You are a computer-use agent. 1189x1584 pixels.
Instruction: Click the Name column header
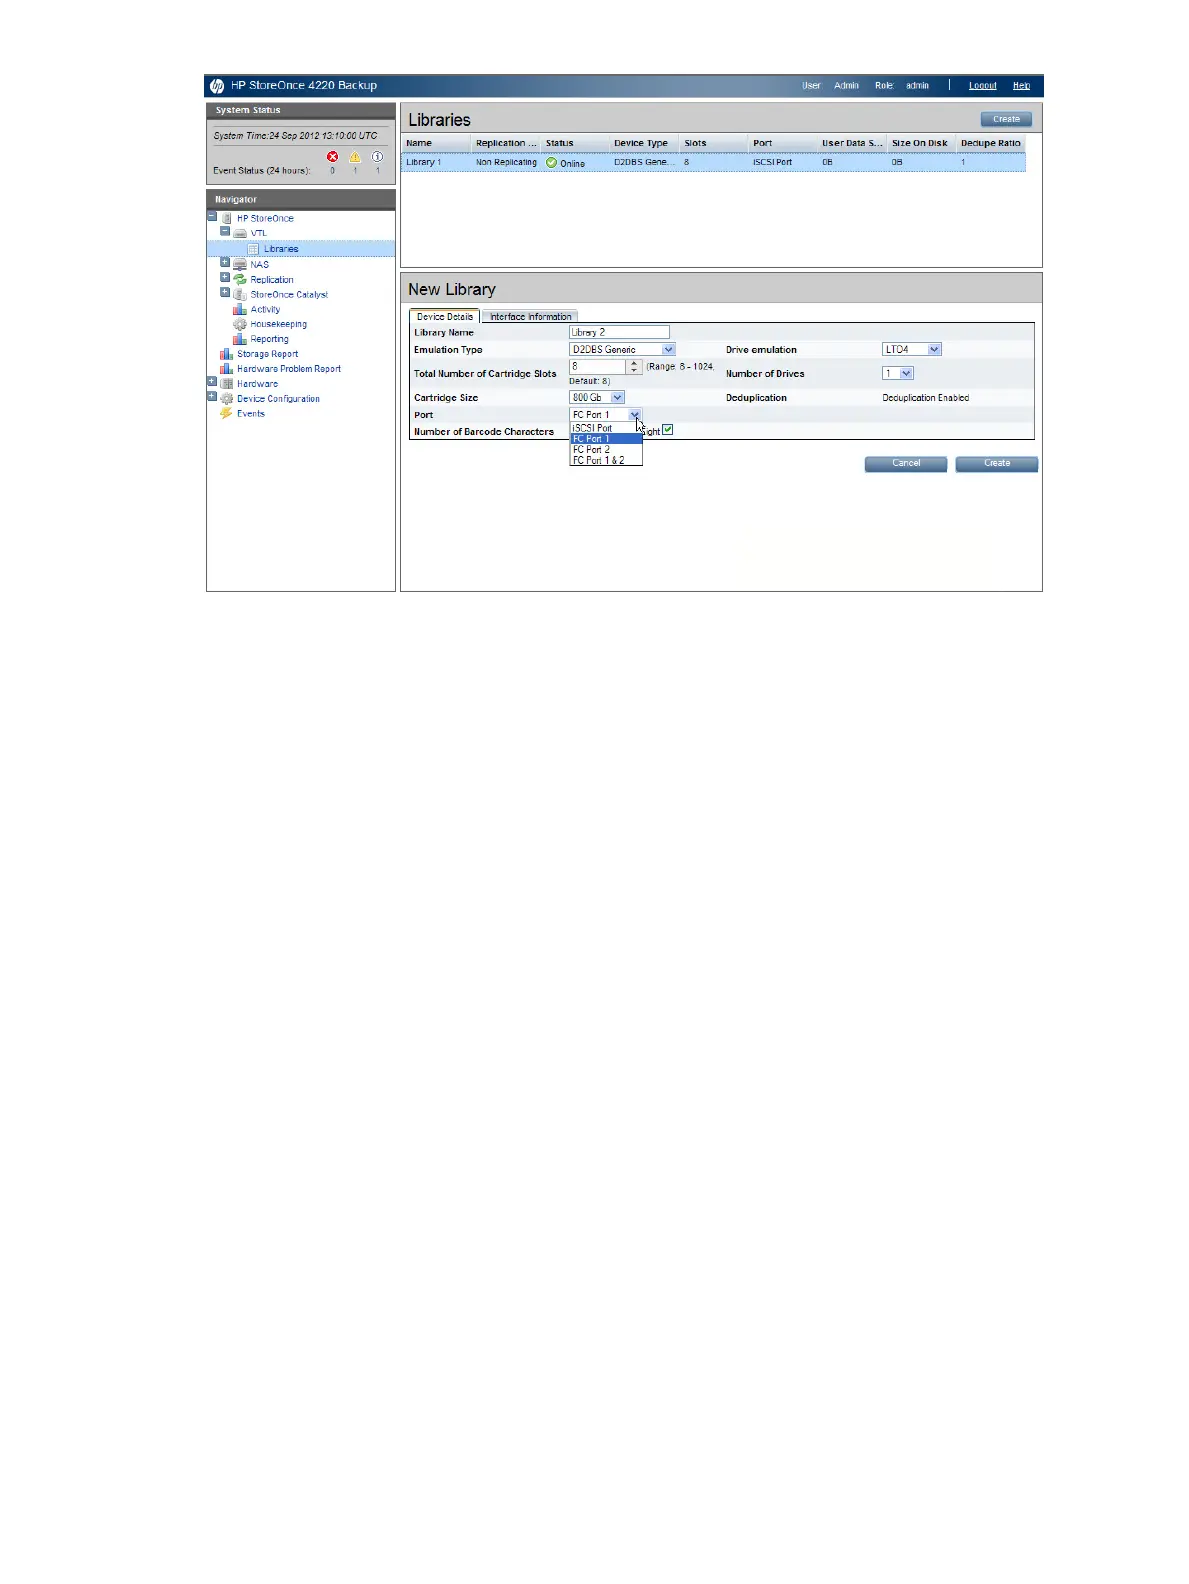point(436,143)
